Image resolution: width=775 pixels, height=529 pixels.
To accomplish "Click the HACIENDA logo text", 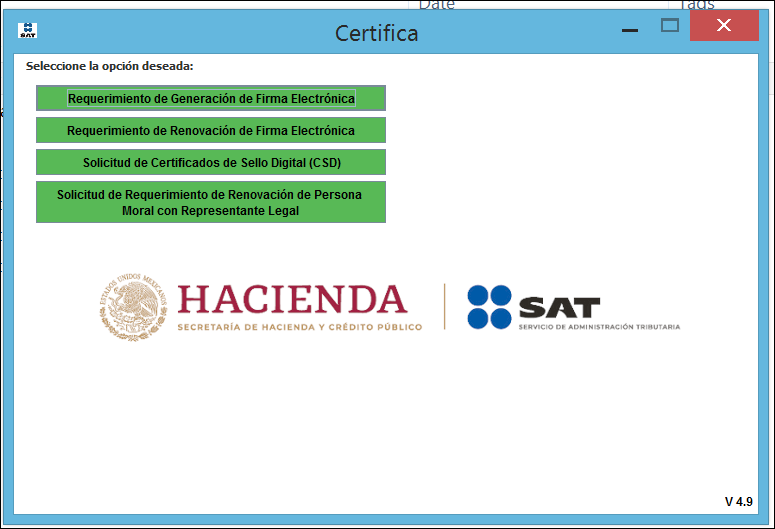I will [x=292, y=300].
